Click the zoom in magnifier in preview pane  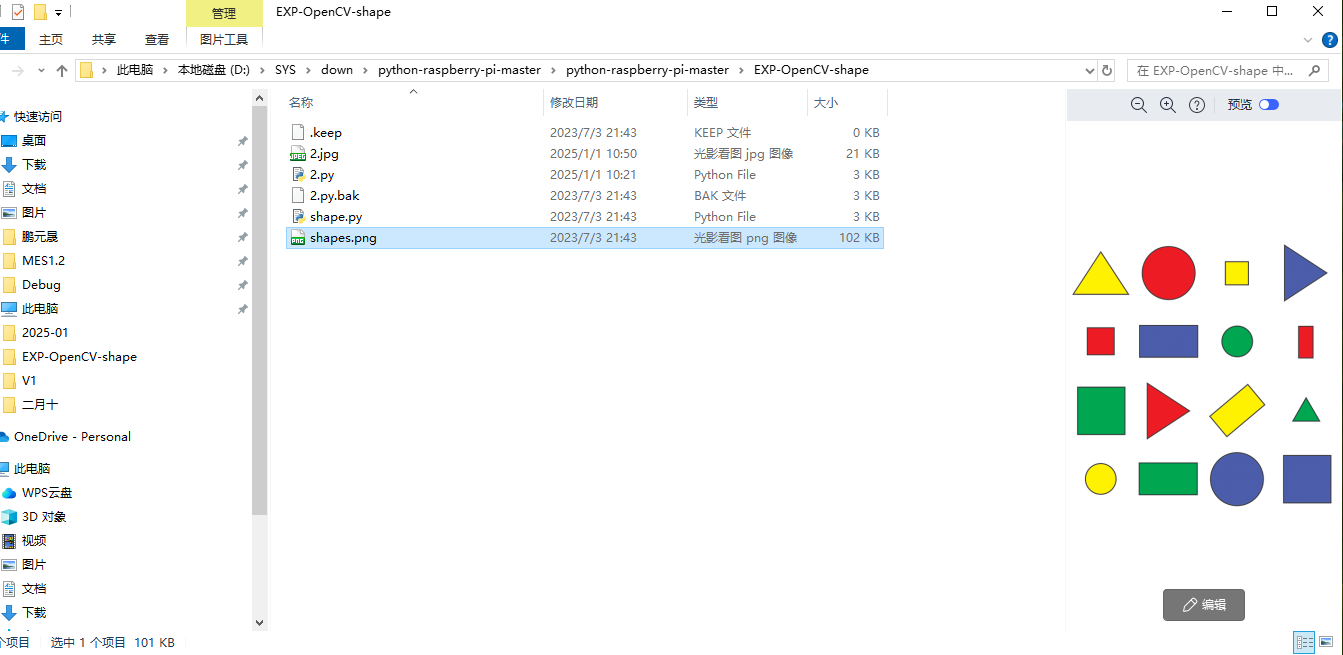tap(1167, 105)
